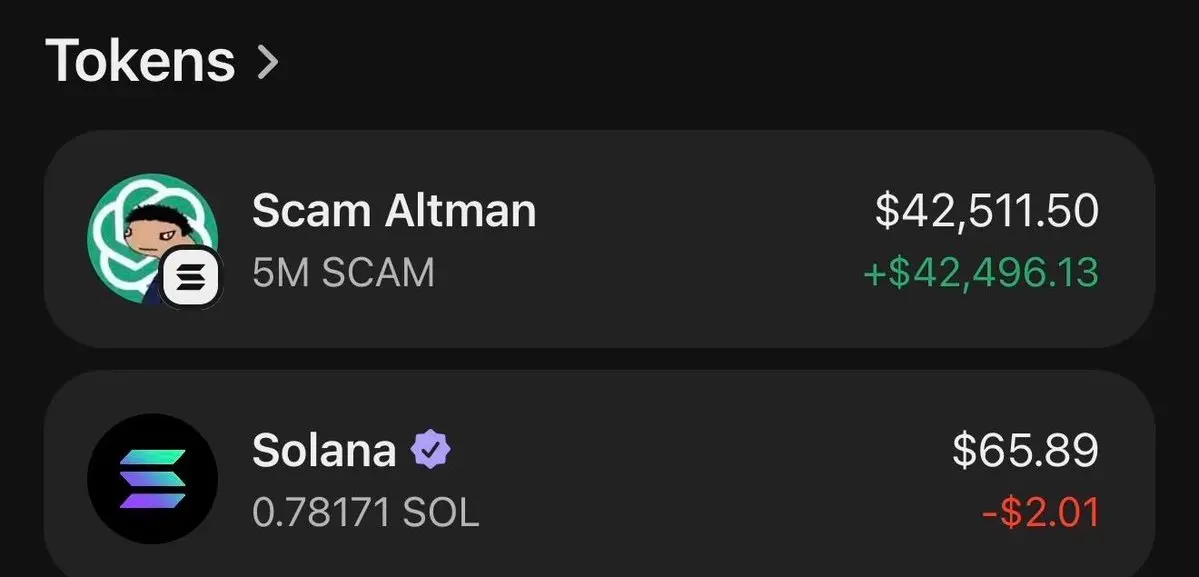Expand the Tokens section chevron
Viewport: 1199px width, 577px height.
(x=267, y=62)
